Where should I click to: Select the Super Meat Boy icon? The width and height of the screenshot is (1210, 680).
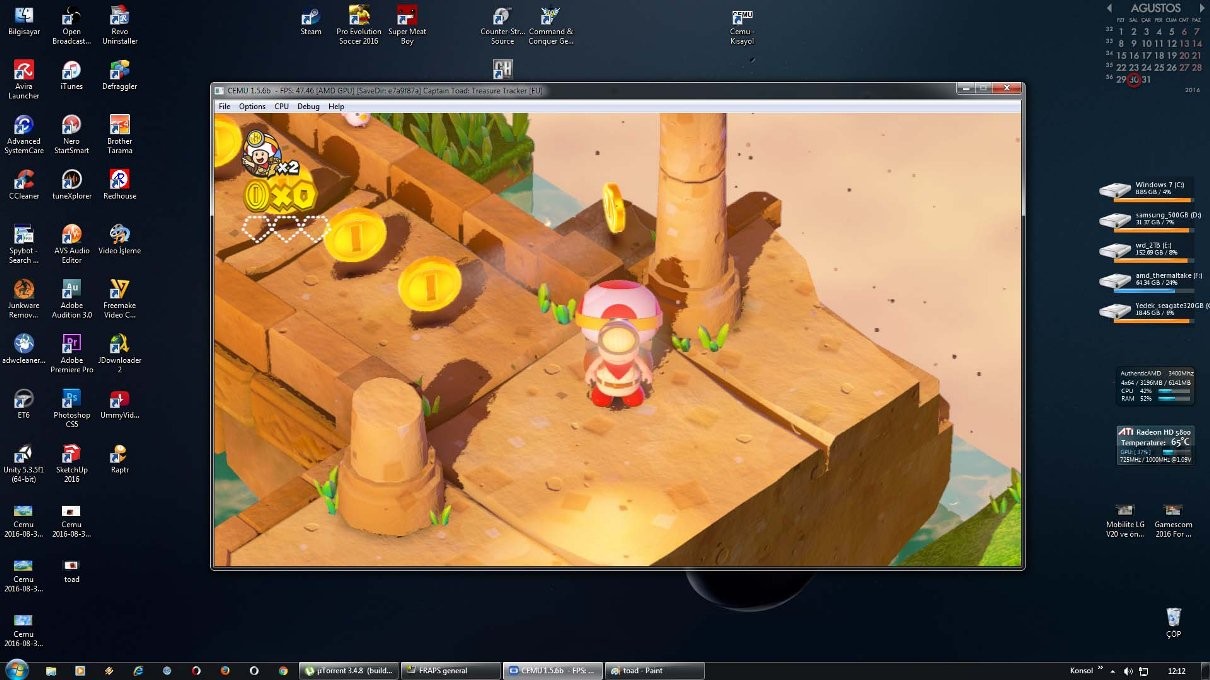pyautogui.click(x=407, y=25)
